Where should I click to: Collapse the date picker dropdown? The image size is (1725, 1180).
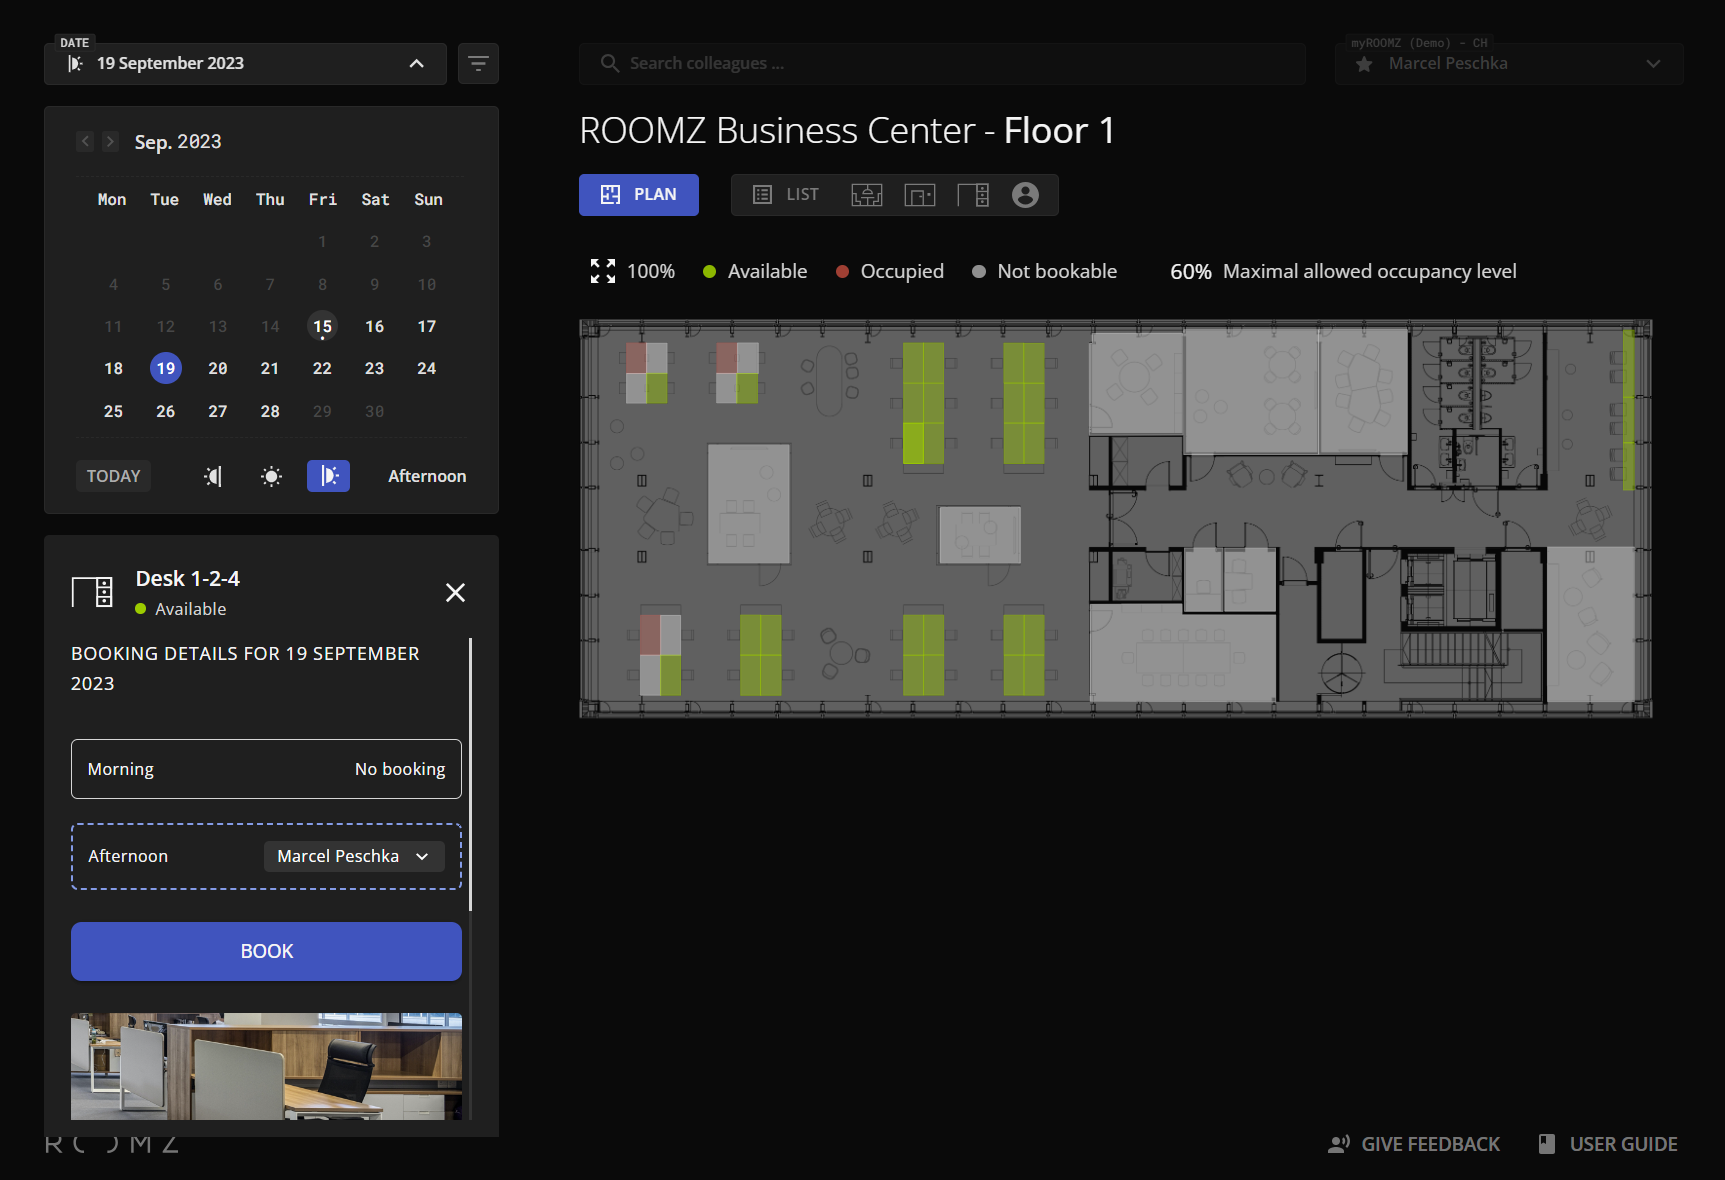point(416,64)
